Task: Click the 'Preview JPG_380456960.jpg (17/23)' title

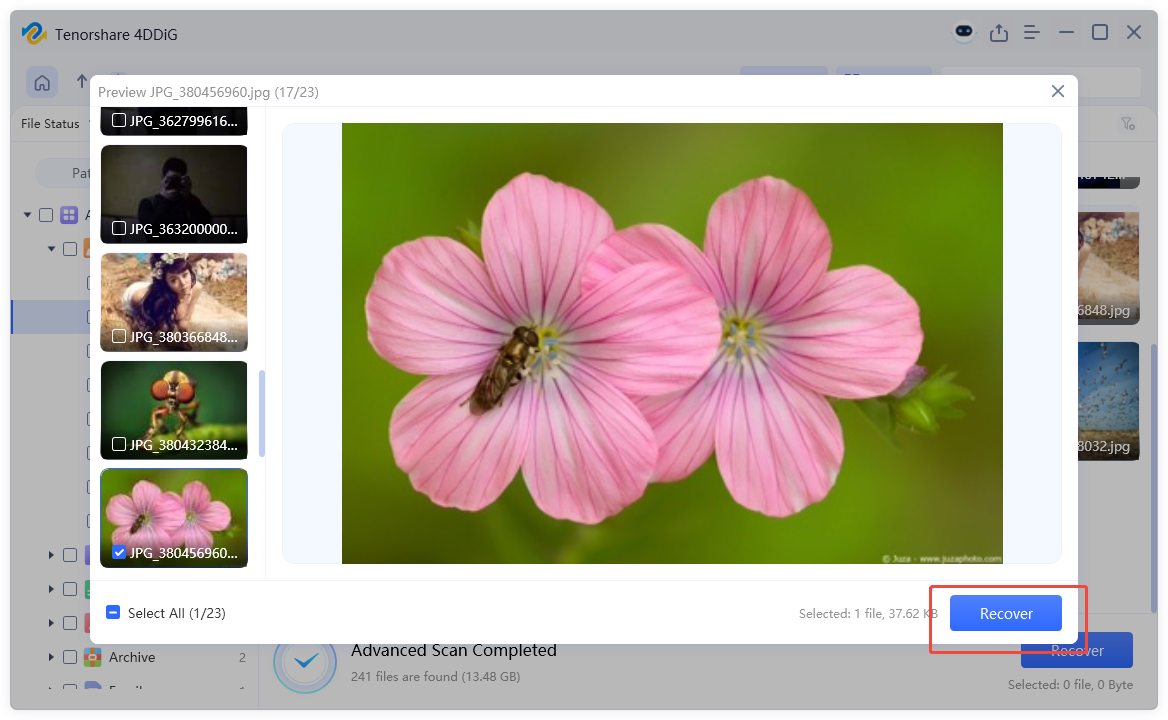Action: [x=209, y=92]
